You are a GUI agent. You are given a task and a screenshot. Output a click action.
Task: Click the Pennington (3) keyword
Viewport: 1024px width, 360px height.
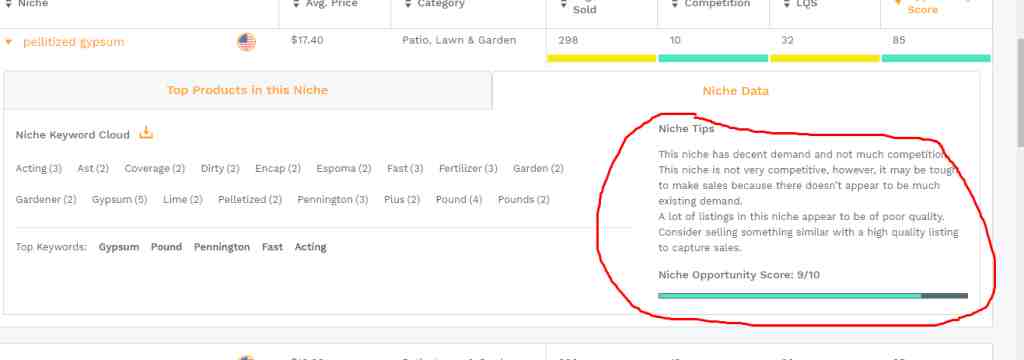click(332, 200)
